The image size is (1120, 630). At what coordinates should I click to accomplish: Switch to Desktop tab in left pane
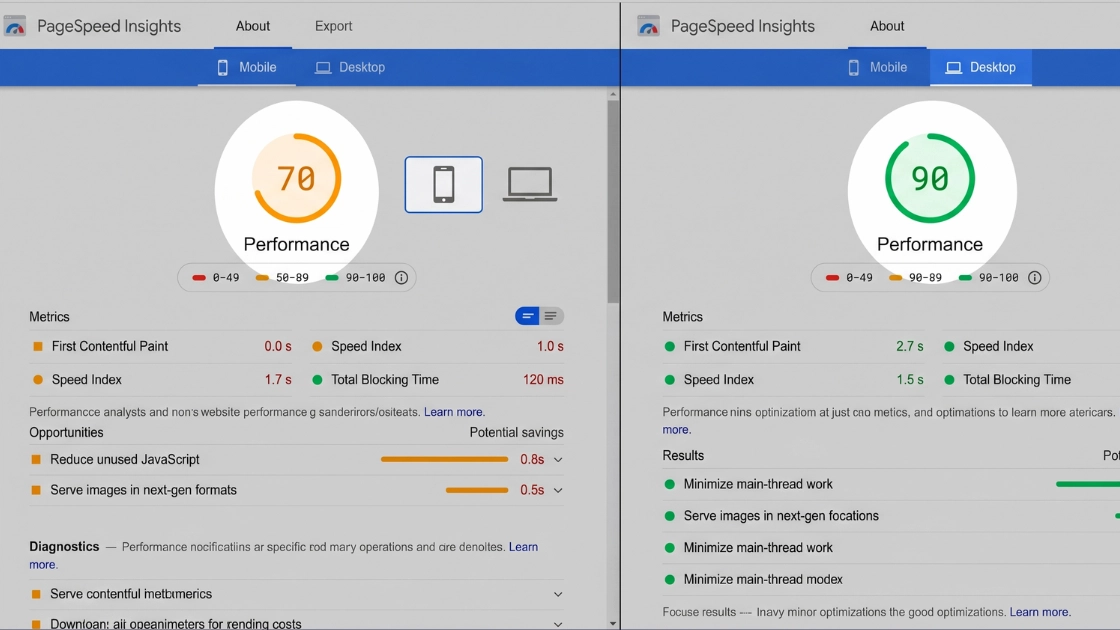click(x=350, y=67)
